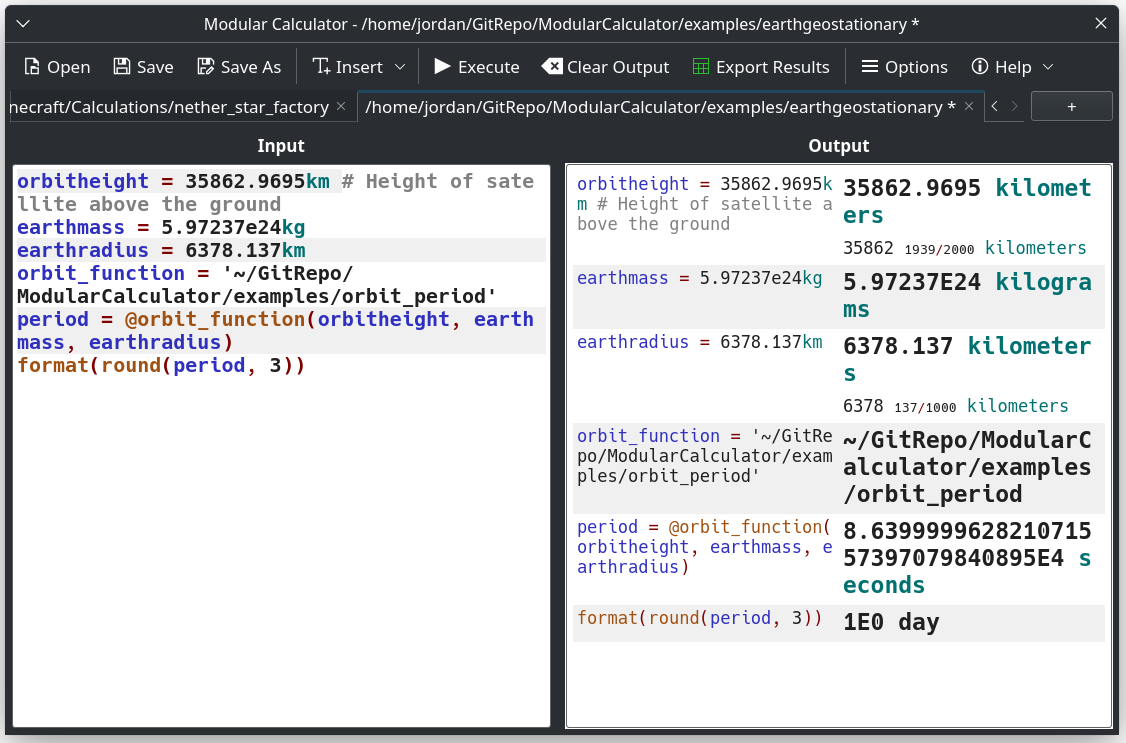This screenshot has height=743, width=1126.
Task: Click the Insert text icon
Action: 321,67
